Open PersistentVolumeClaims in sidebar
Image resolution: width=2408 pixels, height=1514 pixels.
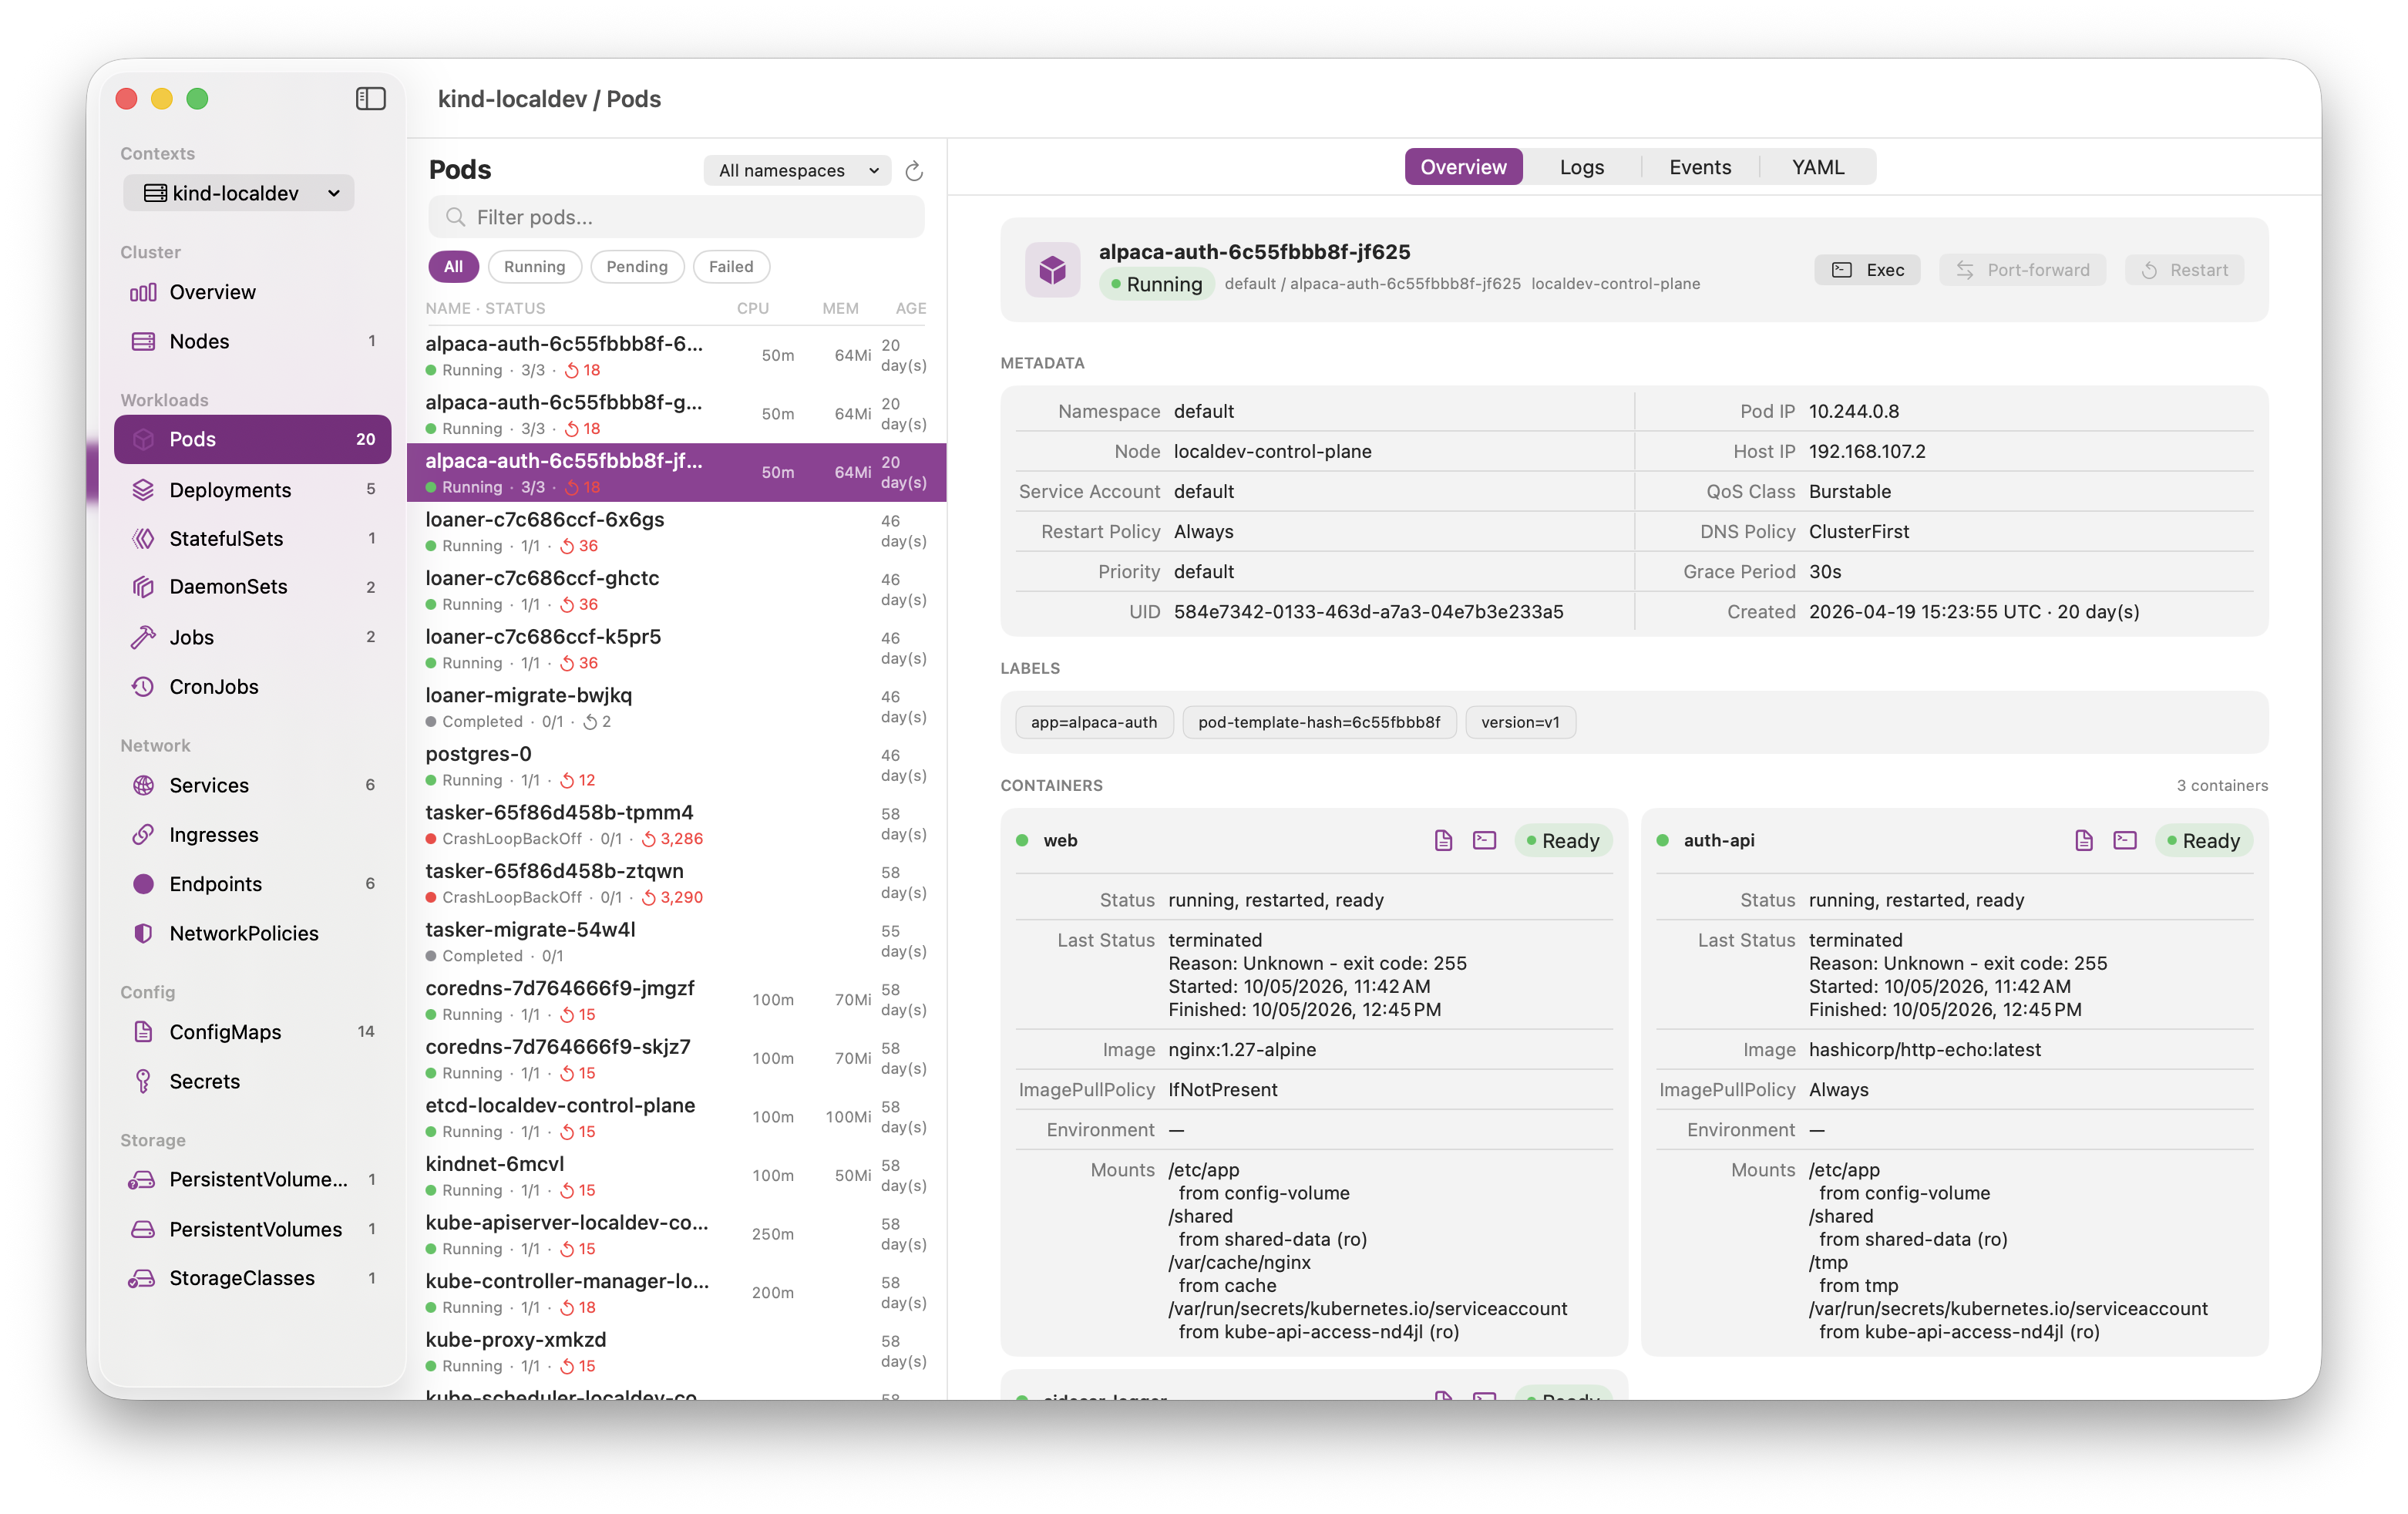[x=252, y=1179]
